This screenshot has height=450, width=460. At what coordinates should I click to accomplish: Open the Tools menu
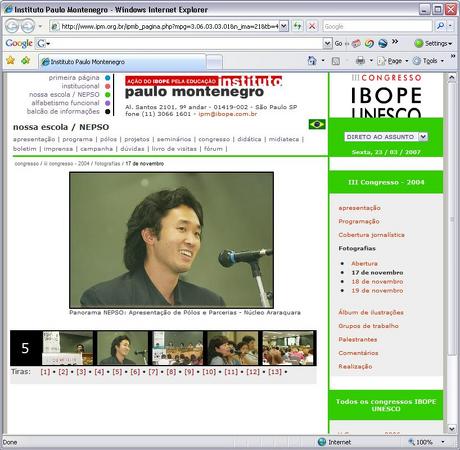point(429,61)
